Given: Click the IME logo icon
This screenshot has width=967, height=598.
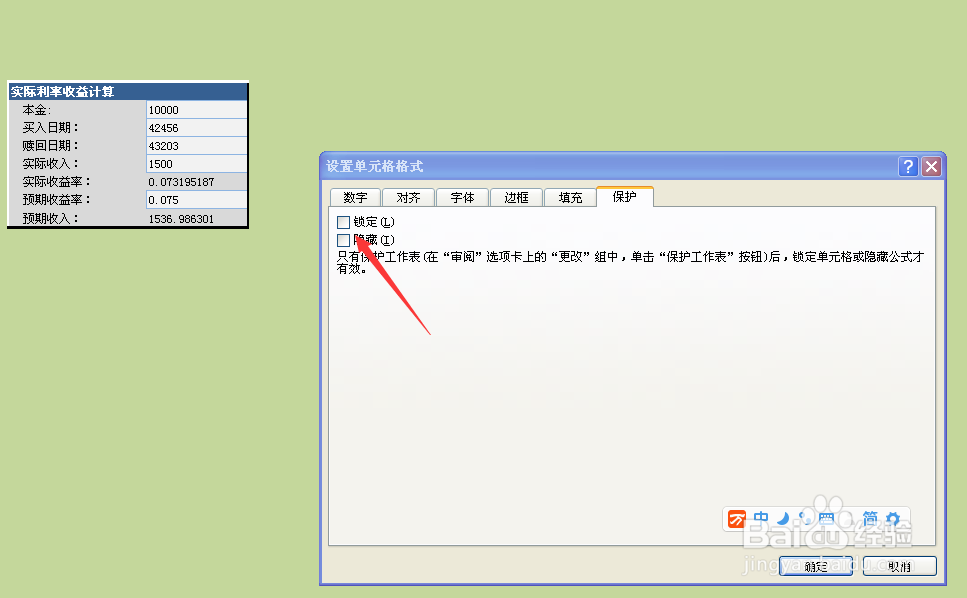Looking at the screenshot, I should (736, 518).
